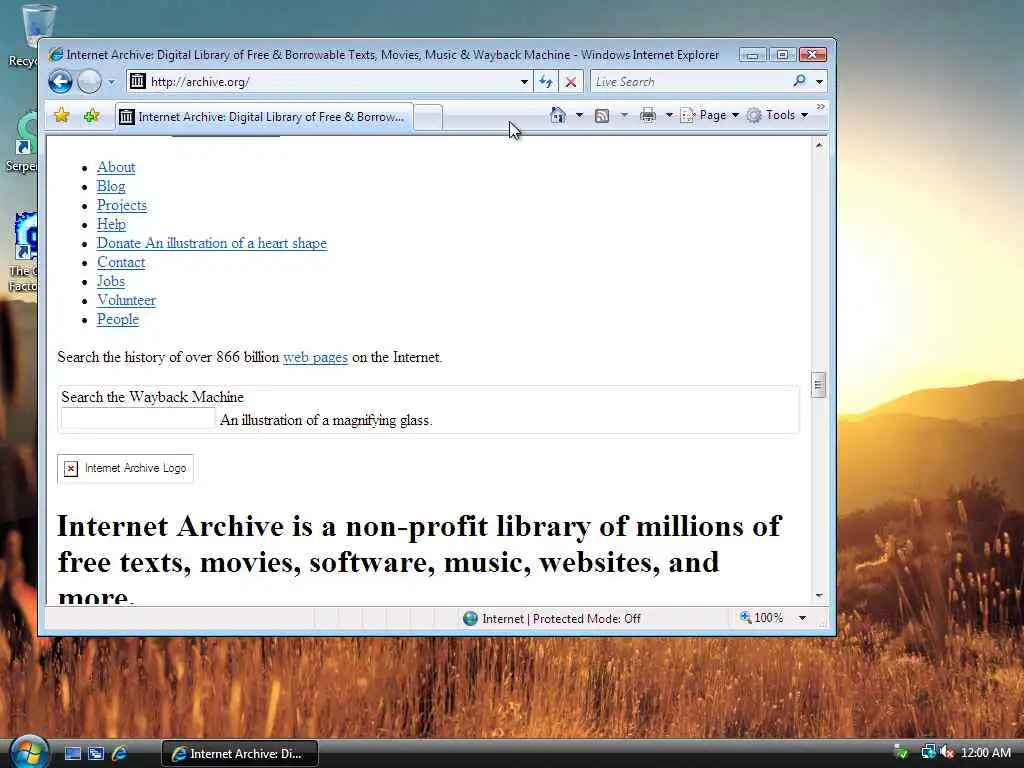This screenshot has width=1024, height=768.
Task: Click the 100% zoom level button
Action: 761,618
